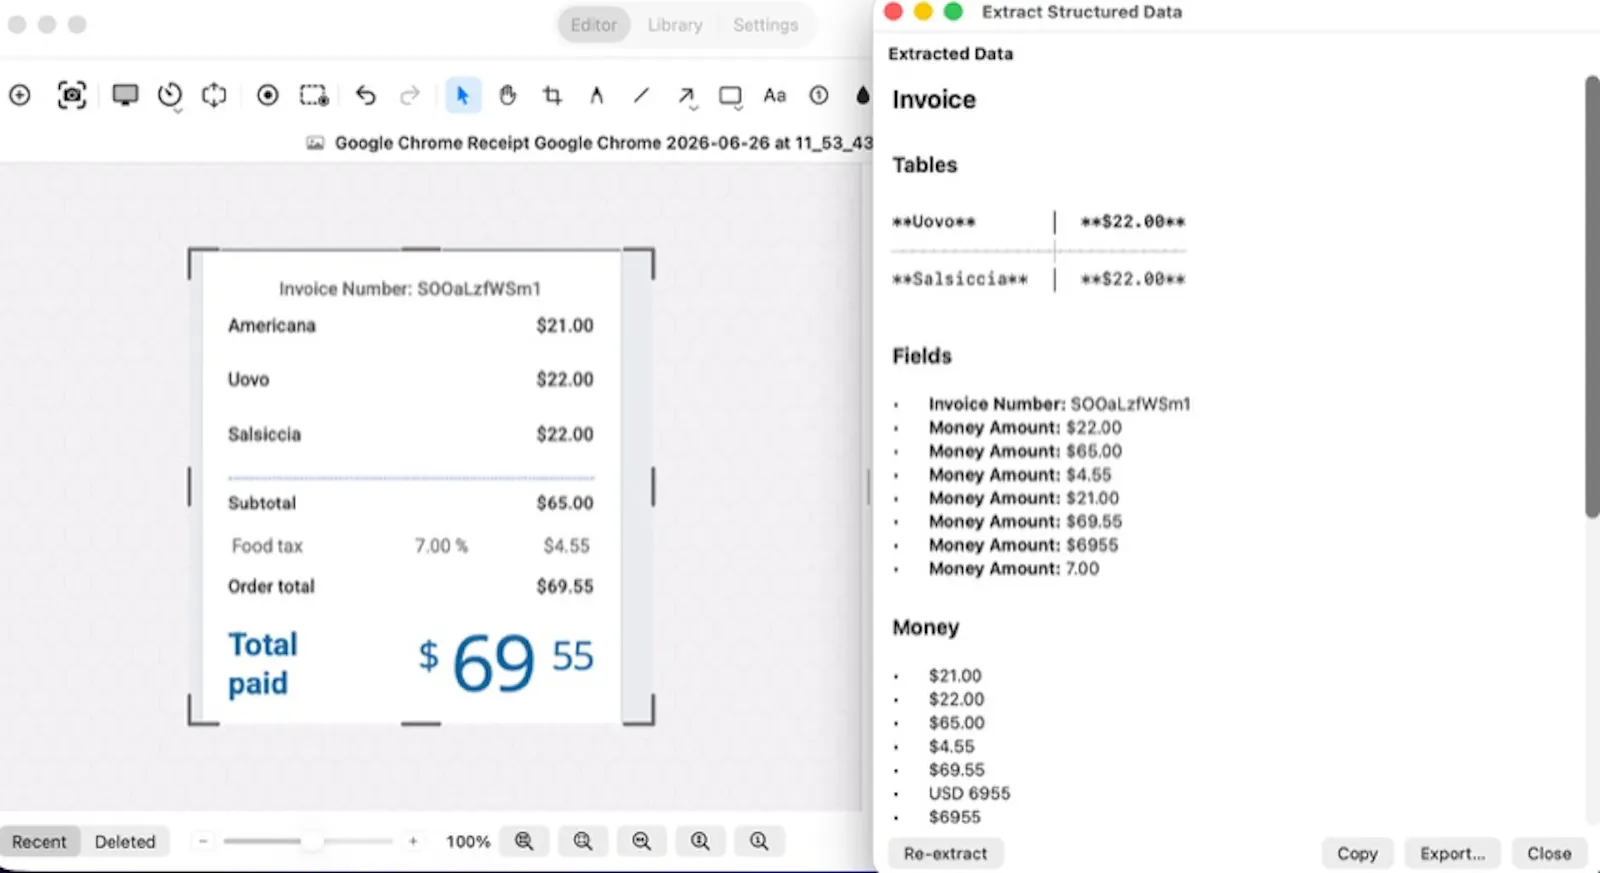
Task: Click the zoom-to-fit magnifier with frame corners
Action: tap(583, 841)
